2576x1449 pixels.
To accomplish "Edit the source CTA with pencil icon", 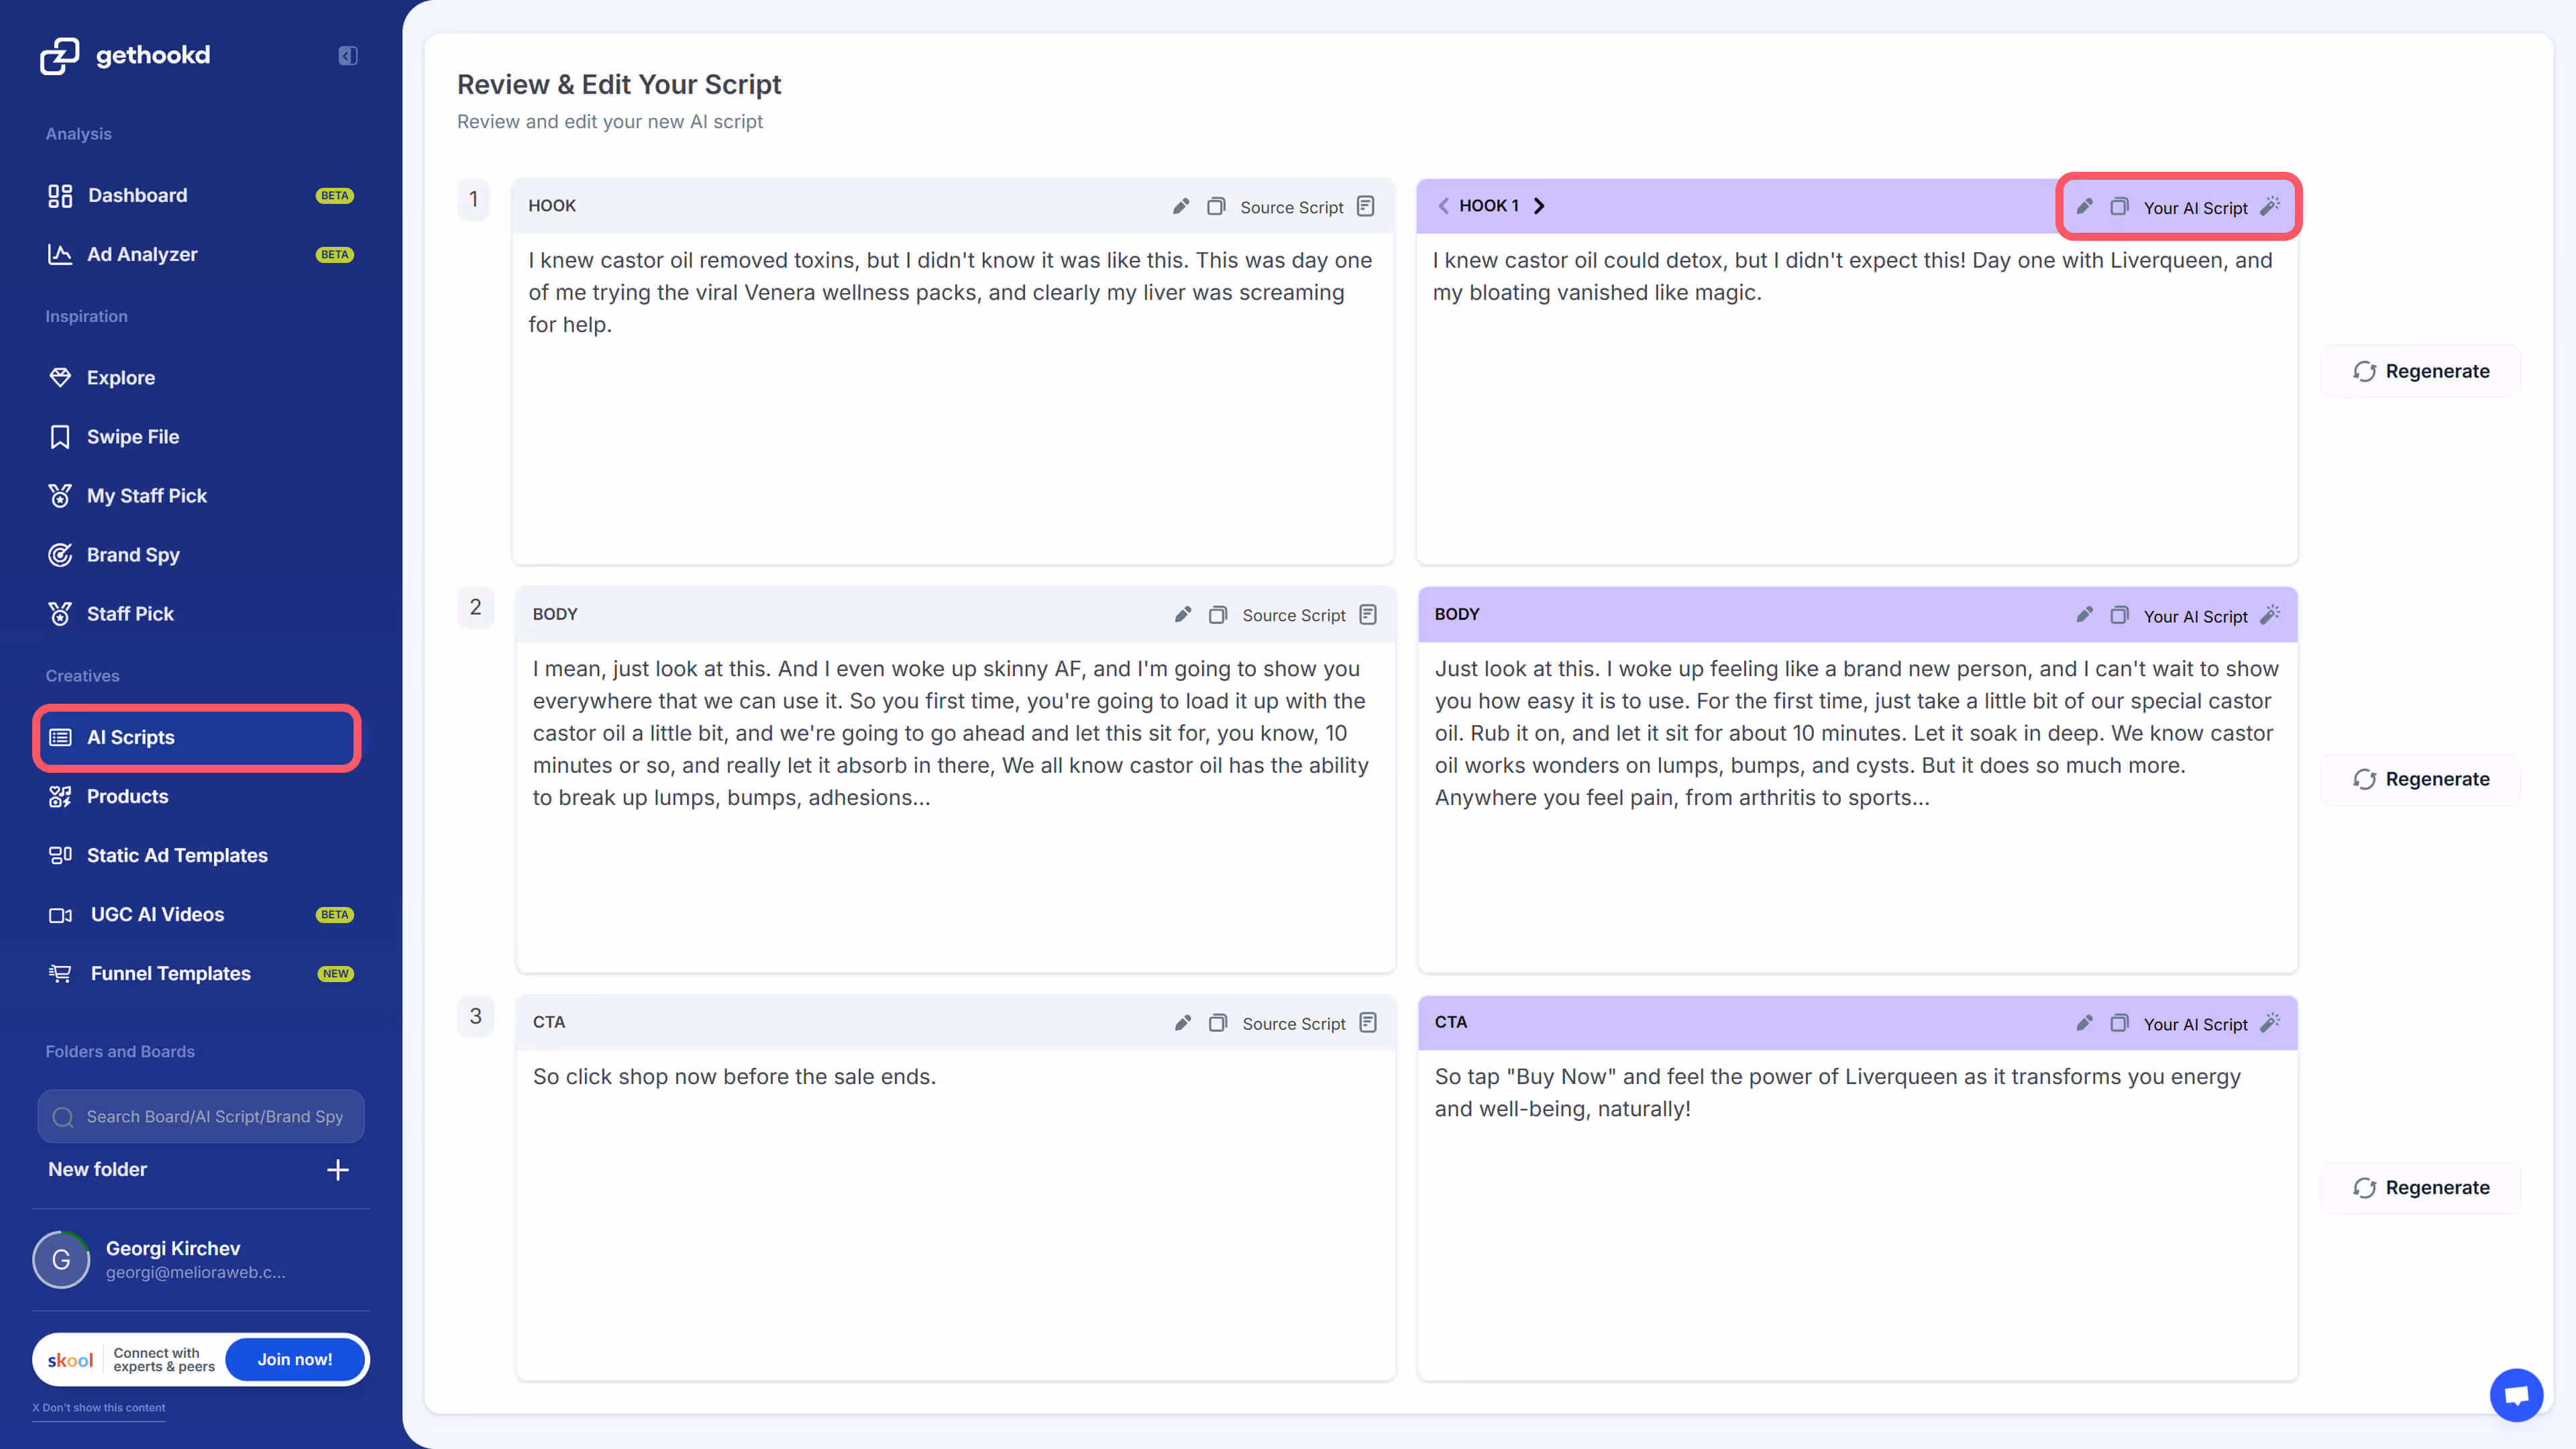I will click(1183, 1022).
